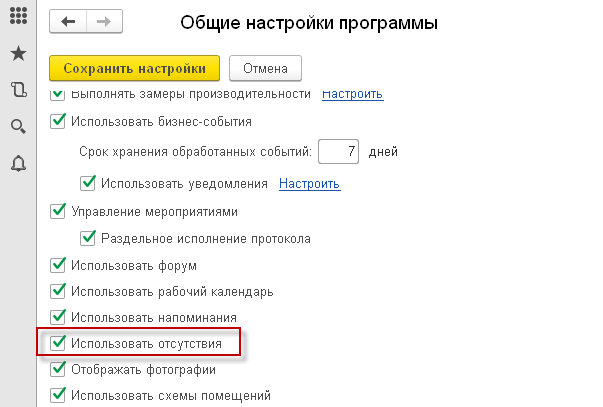Toggle Использовать отсутствия checkbox
603x407 pixels.
pos(57,343)
